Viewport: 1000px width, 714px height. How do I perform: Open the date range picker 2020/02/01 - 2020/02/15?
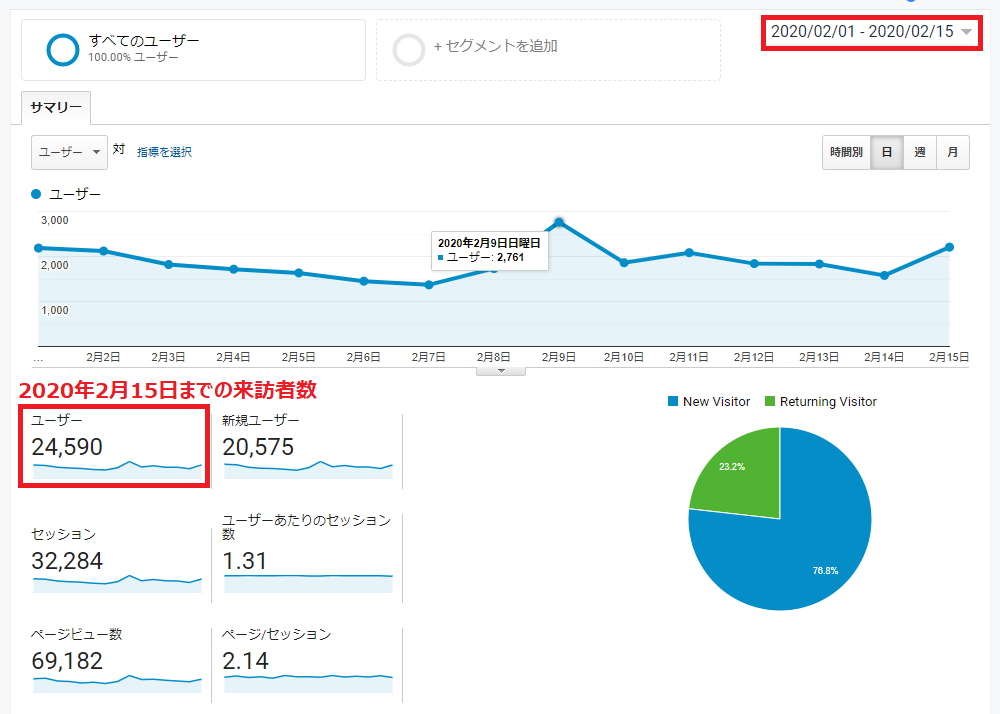871,32
